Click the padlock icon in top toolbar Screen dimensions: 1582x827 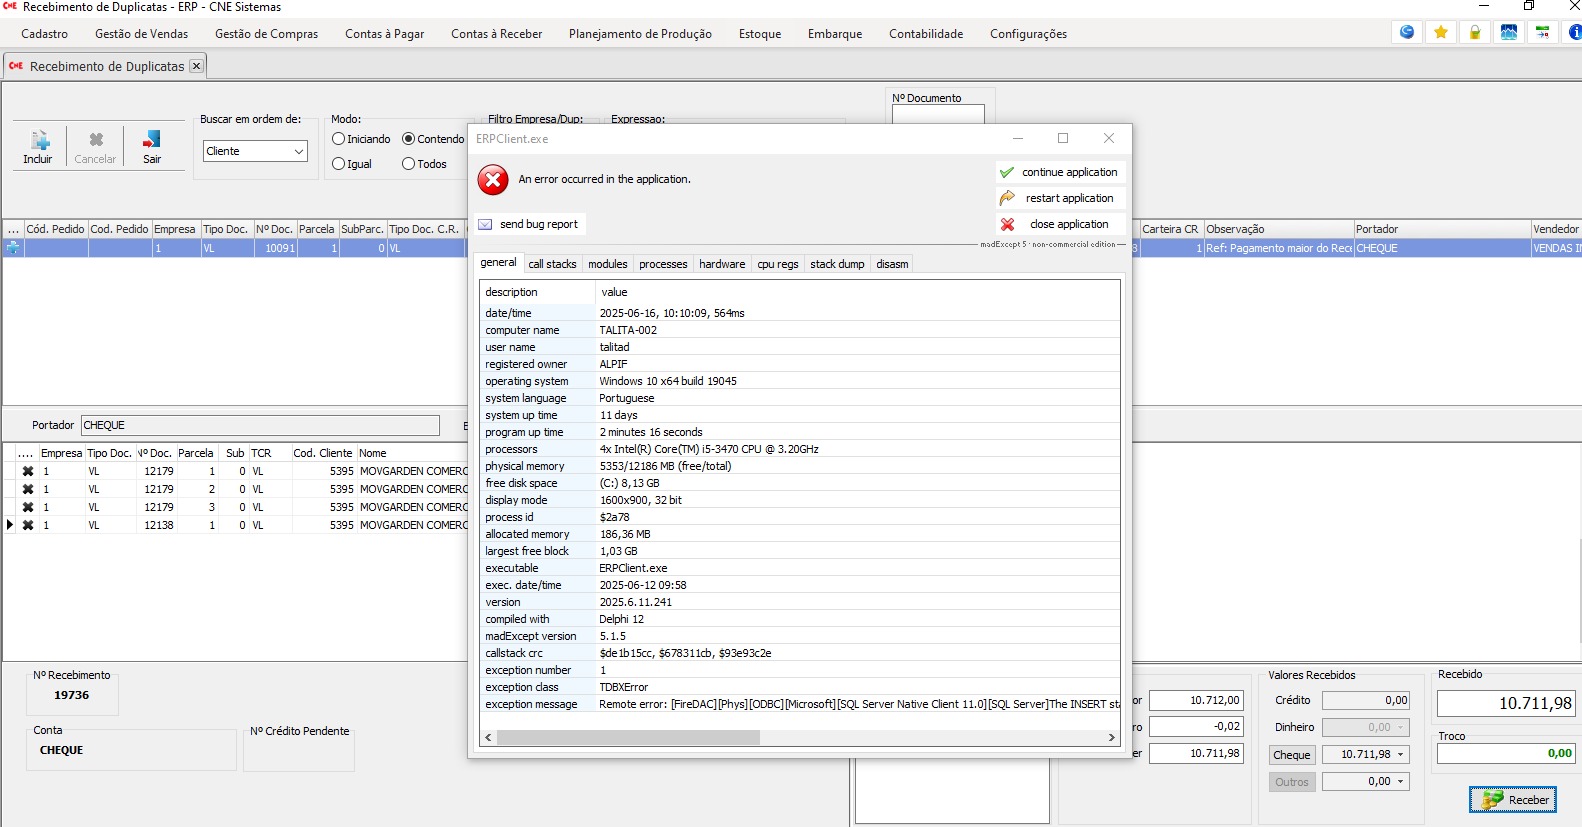1475,33
